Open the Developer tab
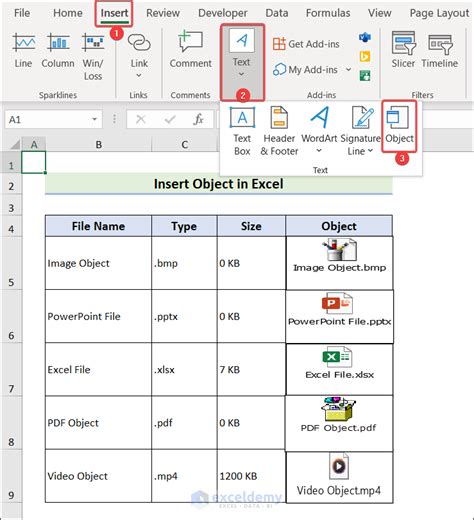 point(223,13)
